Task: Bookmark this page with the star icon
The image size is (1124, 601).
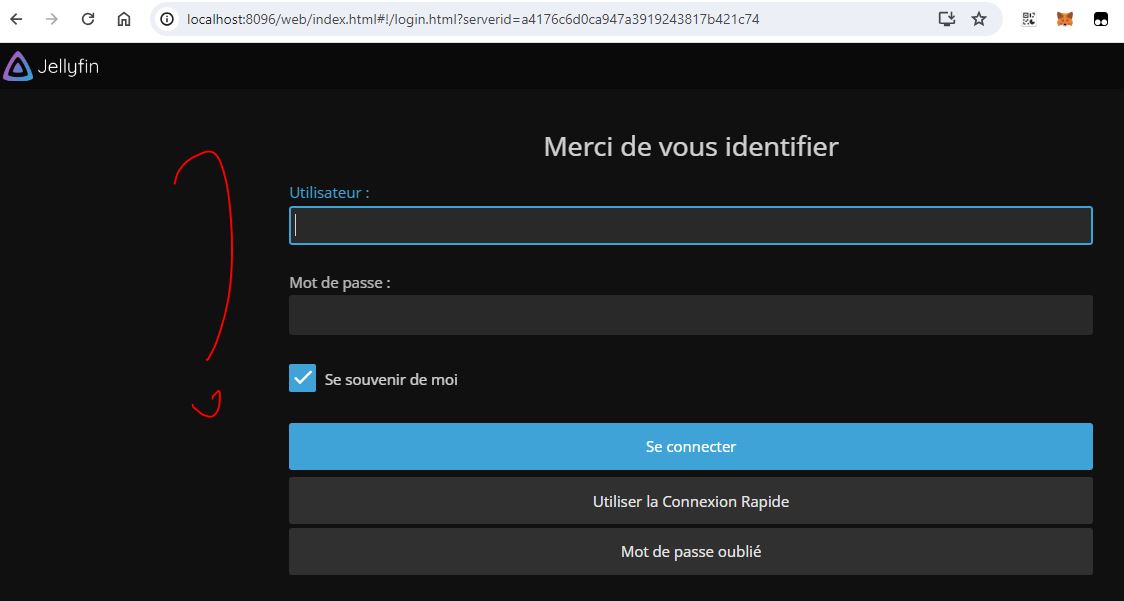Action: (x=979, y=19)
